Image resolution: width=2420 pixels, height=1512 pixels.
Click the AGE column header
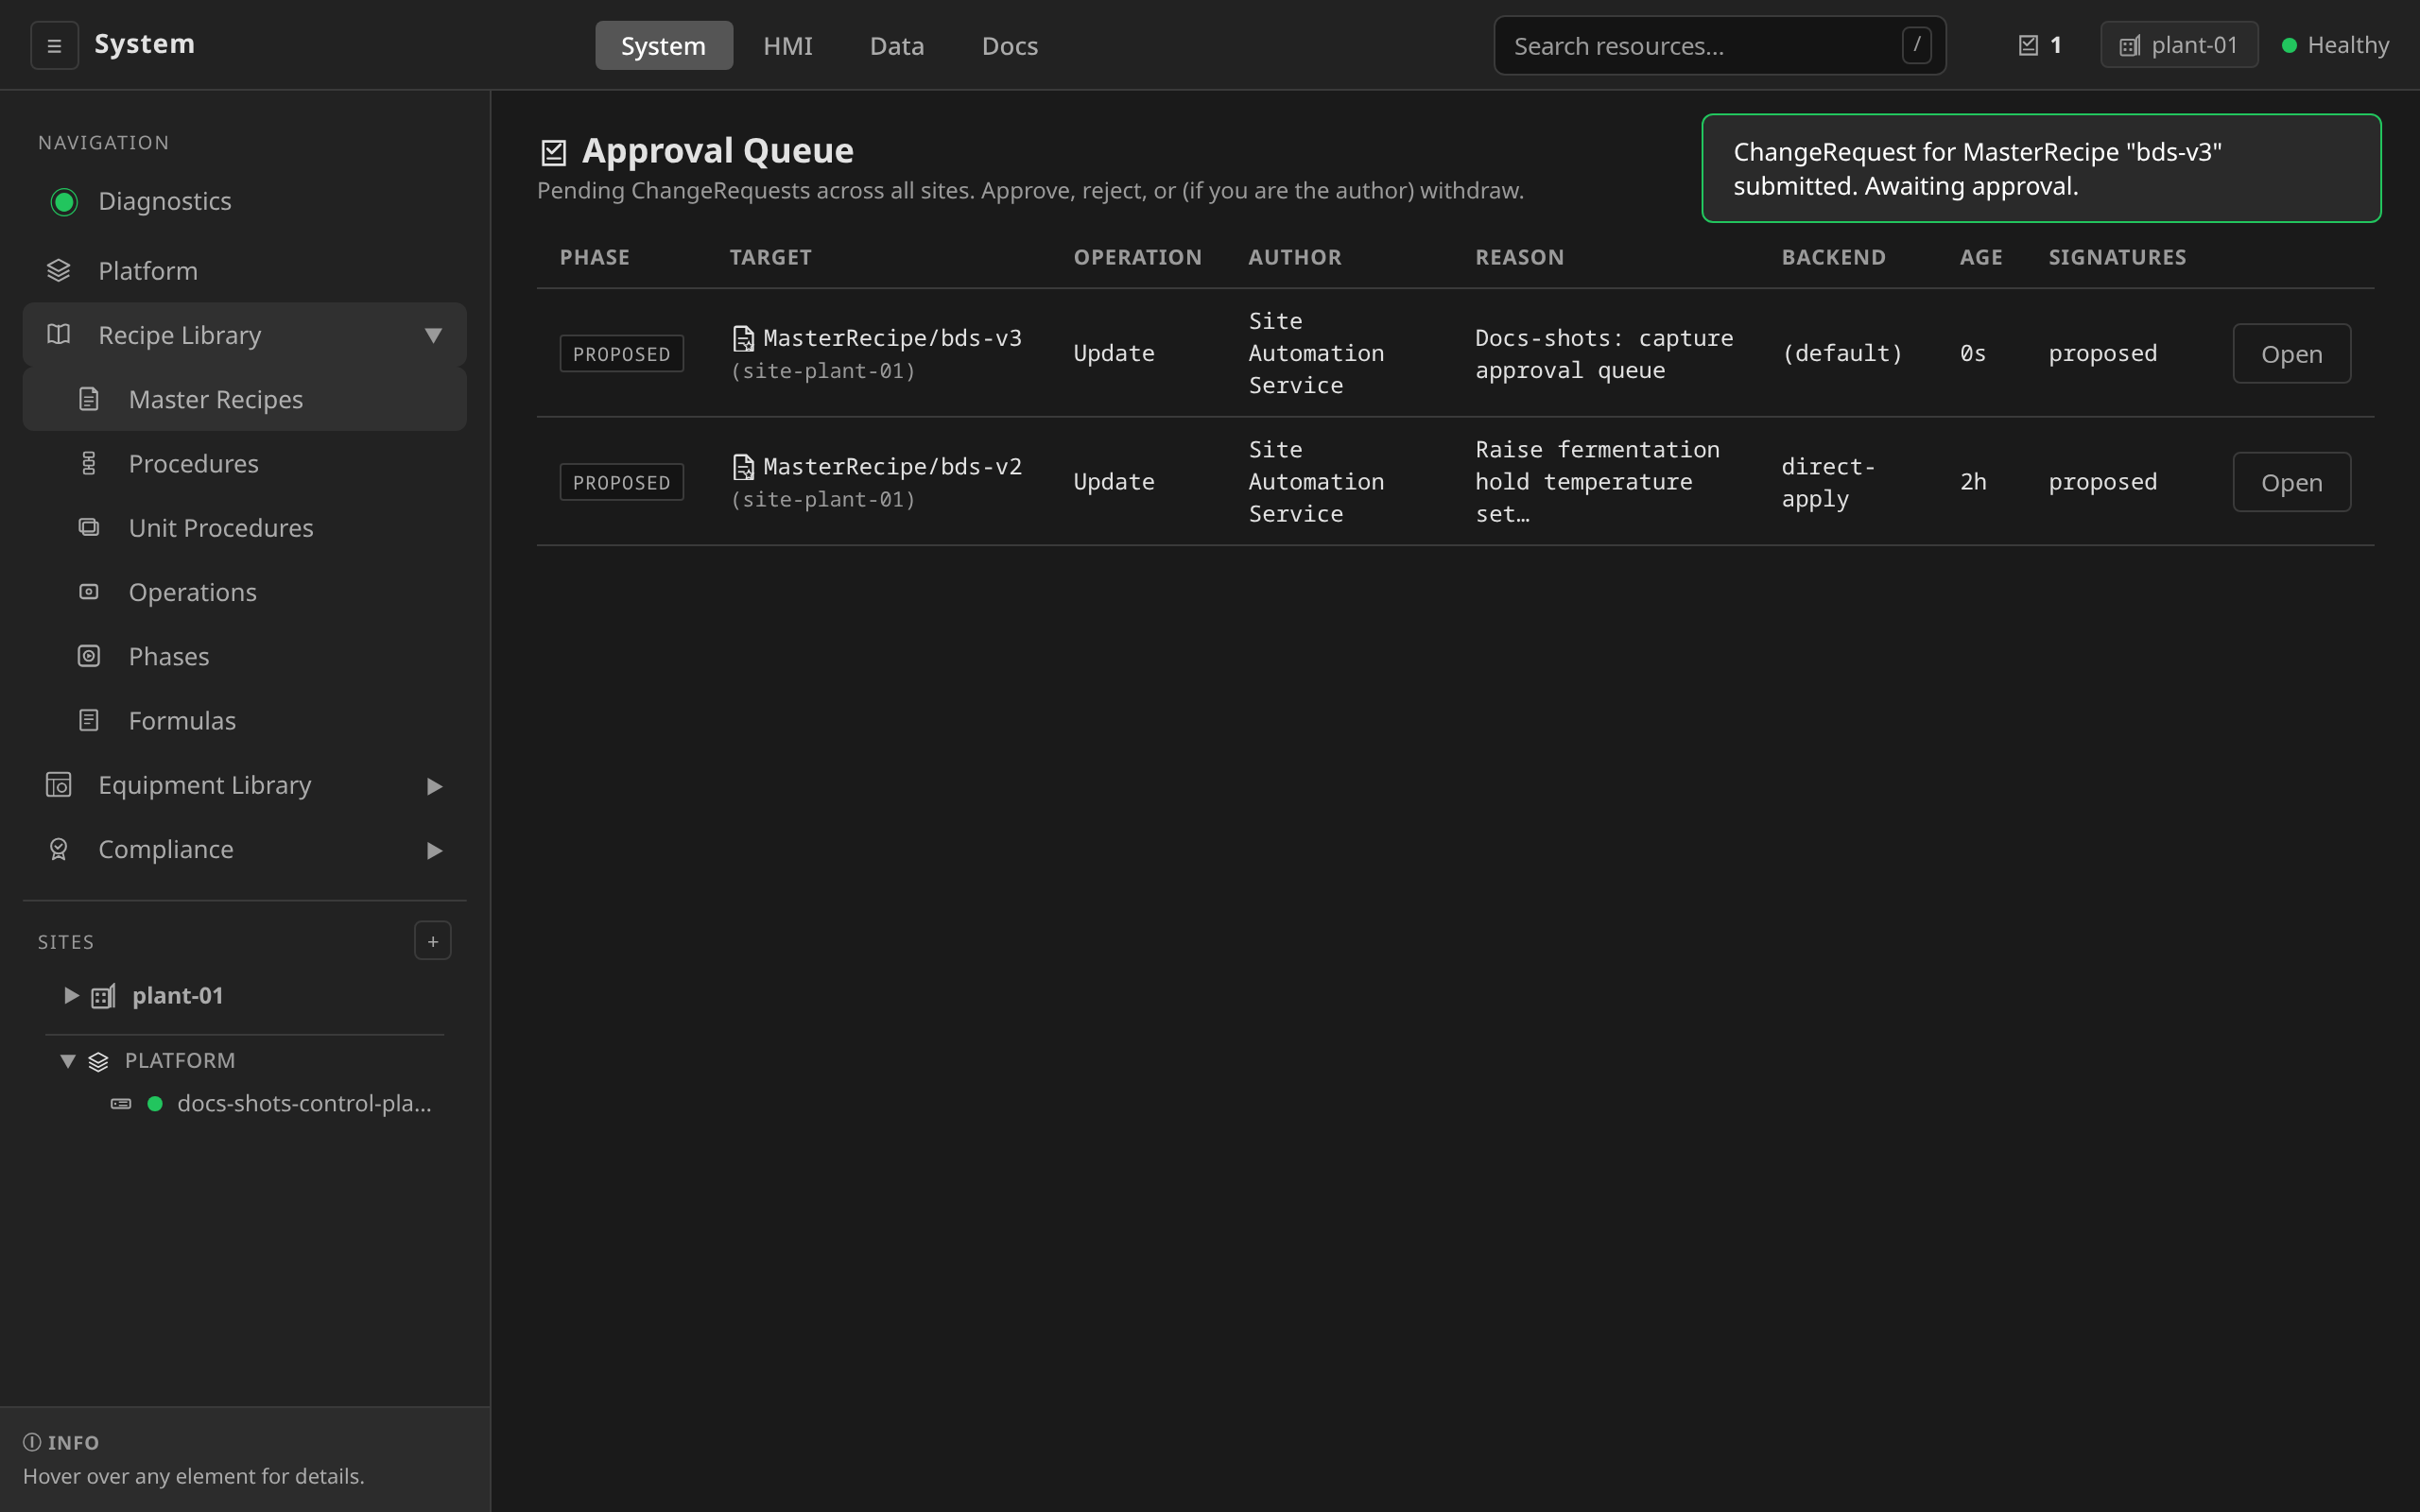pyautogui.click(x=1981, y=257)
